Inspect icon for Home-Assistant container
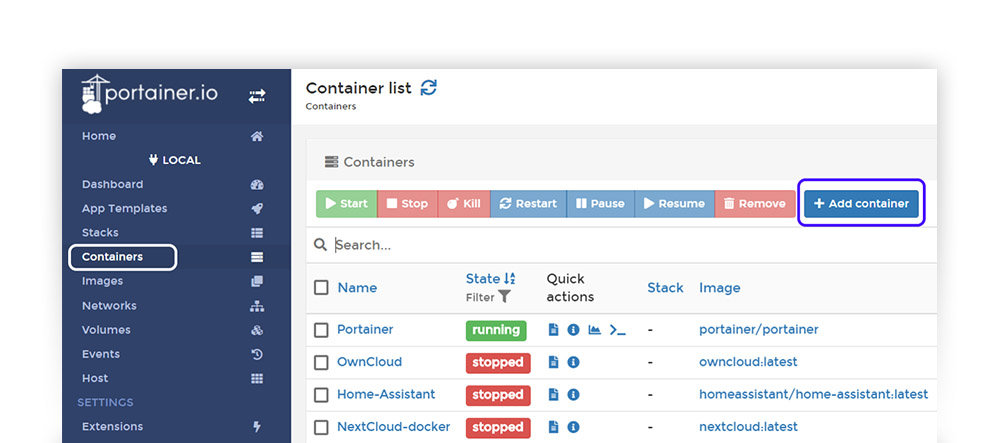This screenshot has width=1000, height=443. coord(573,395)
